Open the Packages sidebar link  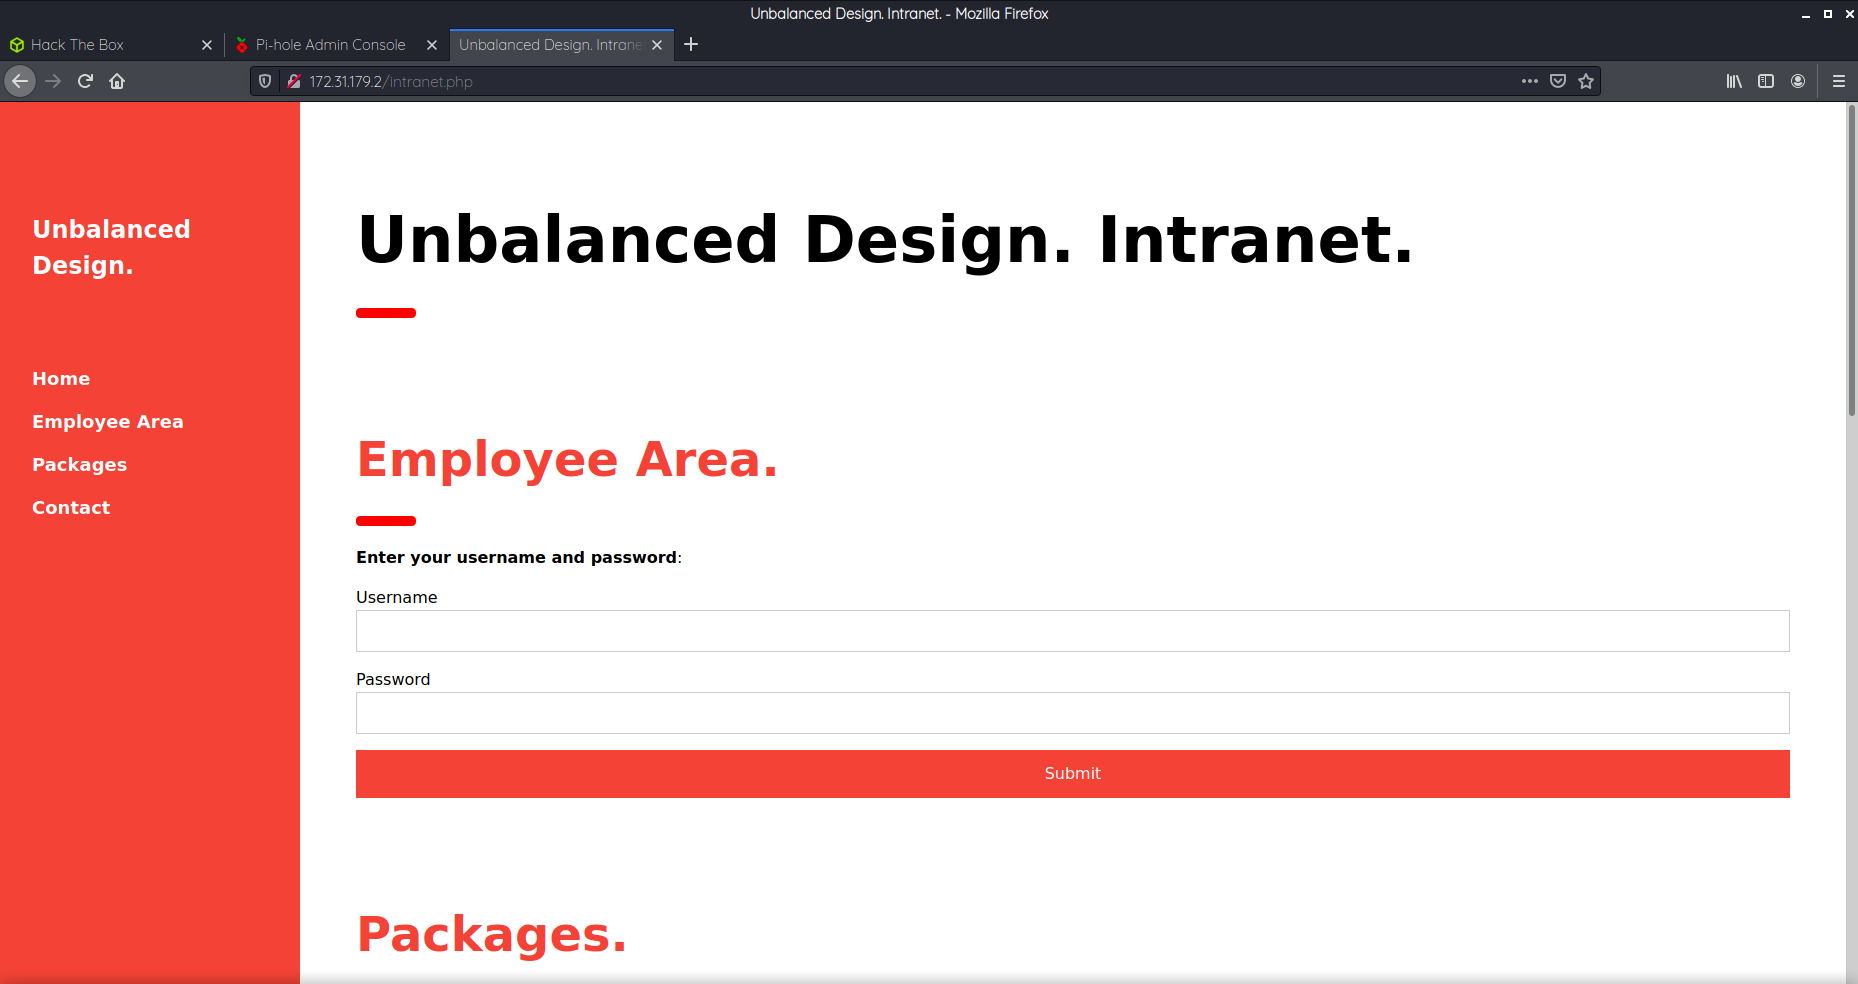tap(79, 464)
